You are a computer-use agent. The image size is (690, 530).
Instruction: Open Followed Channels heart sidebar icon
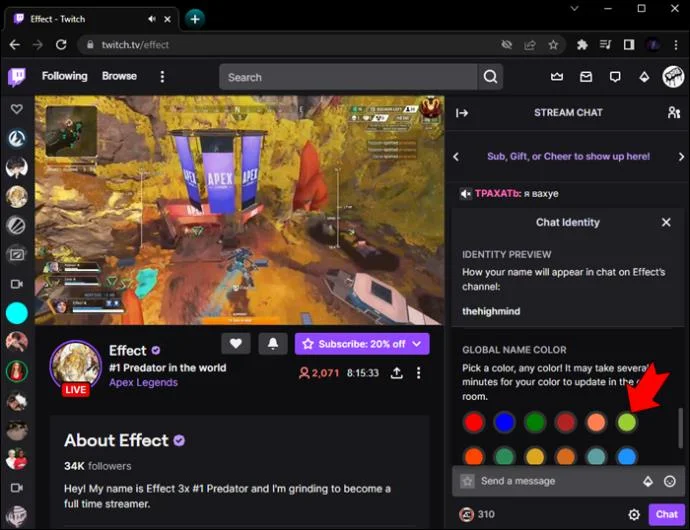point(17,109)
